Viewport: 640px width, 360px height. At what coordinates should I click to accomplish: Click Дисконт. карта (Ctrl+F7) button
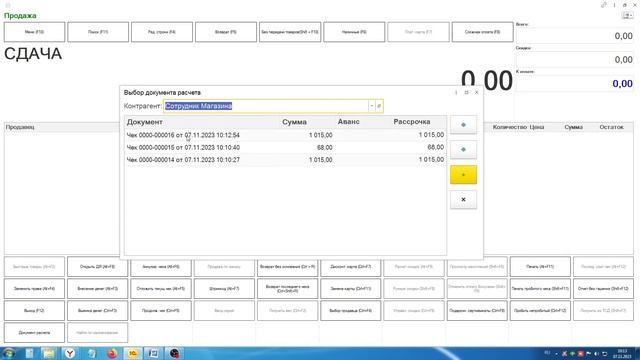pos(351,267)
